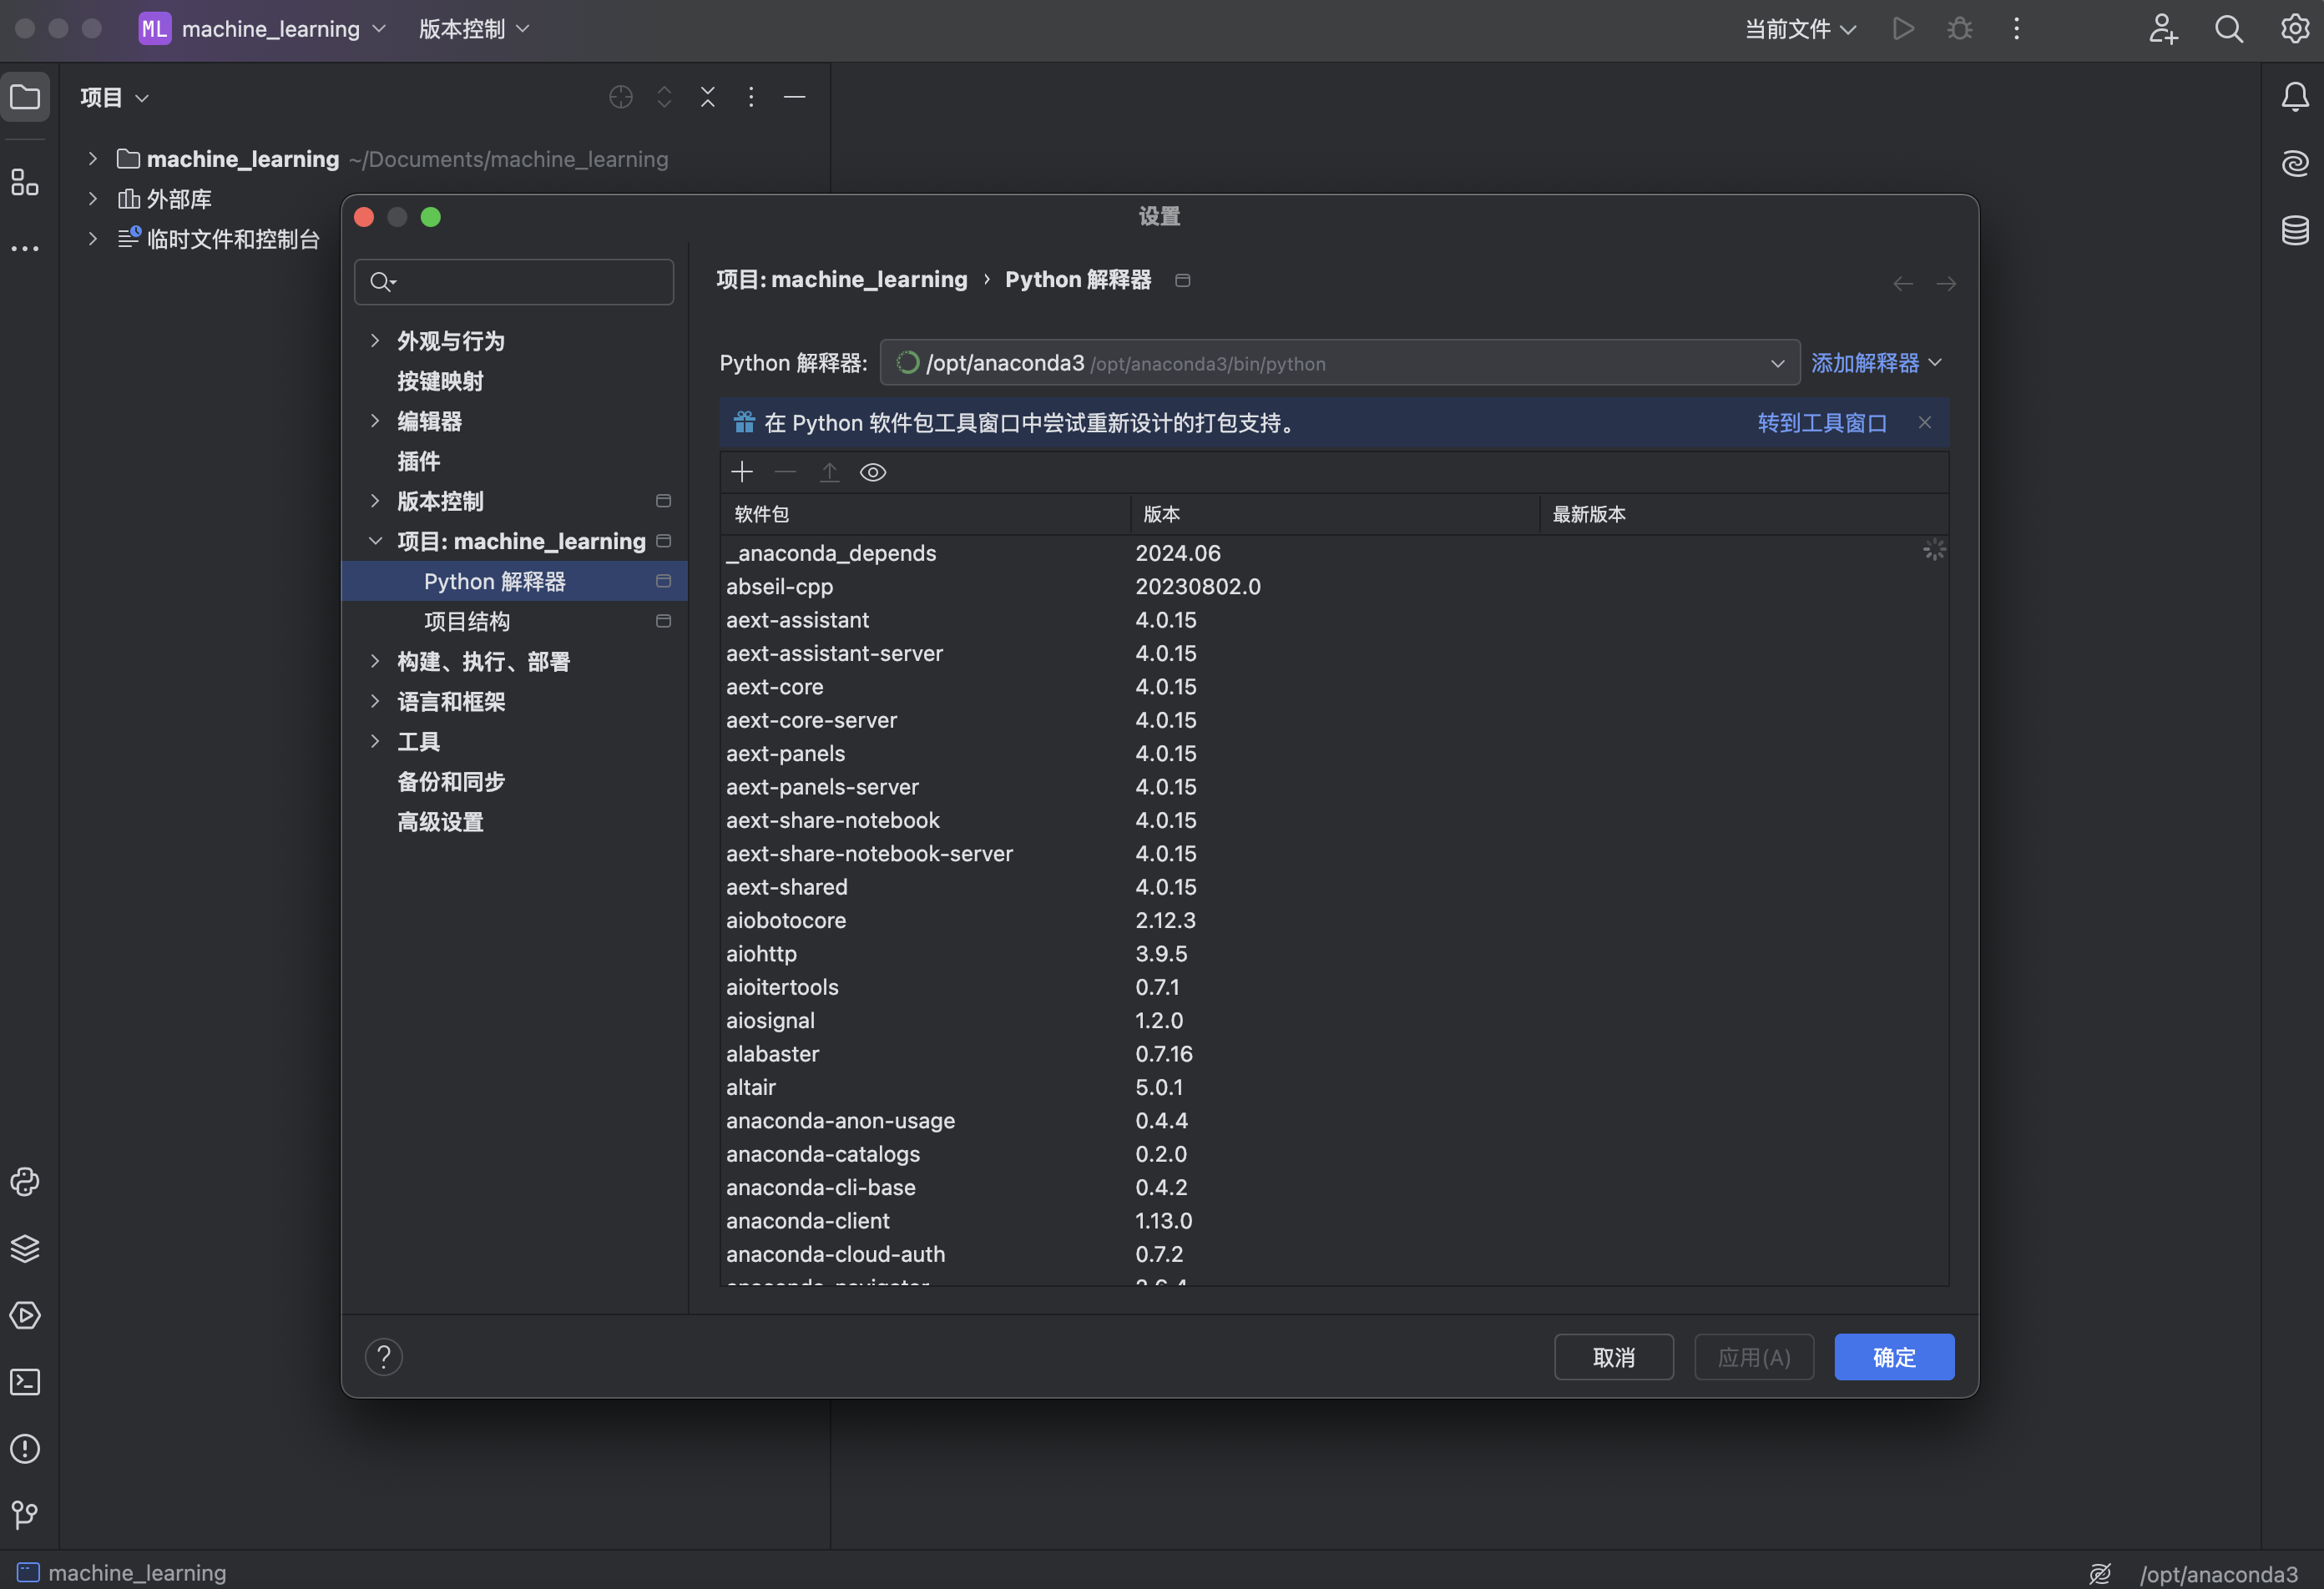Open the AI Assistant spiral icon
This screenshot has width=2324, height=1589.
click(x=2295, y=163)
